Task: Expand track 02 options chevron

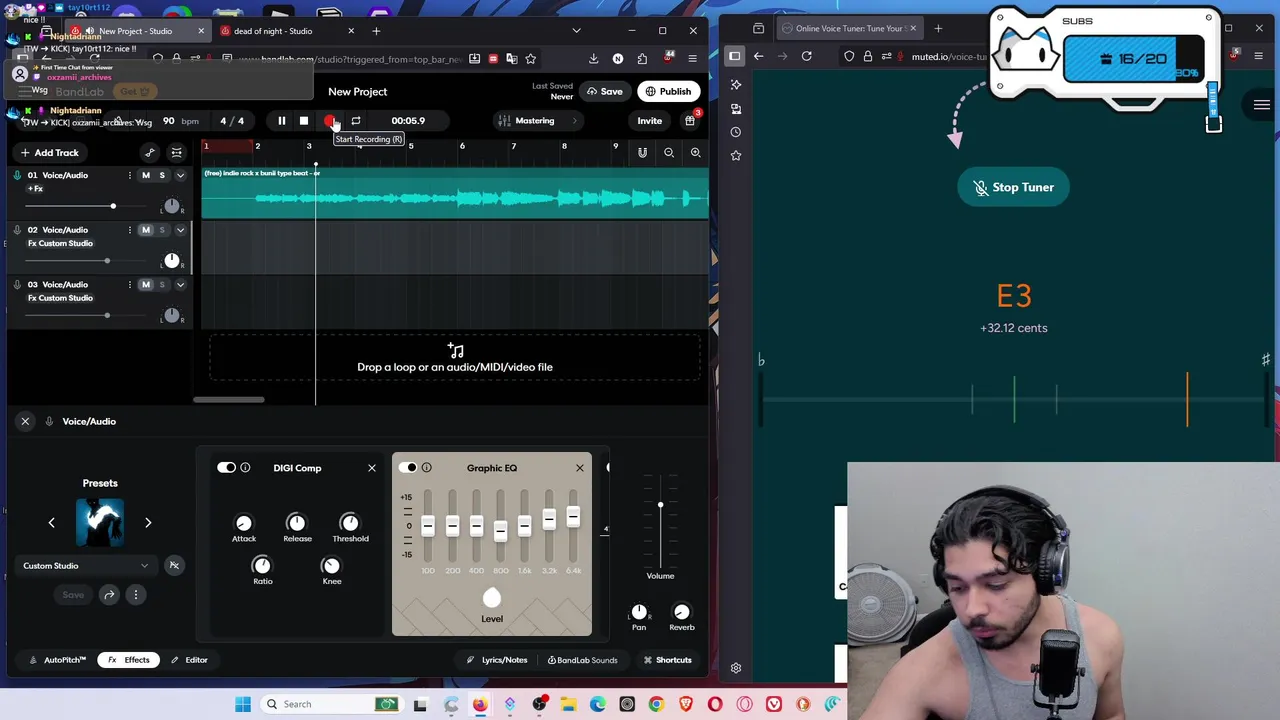Action: point(180,230)
